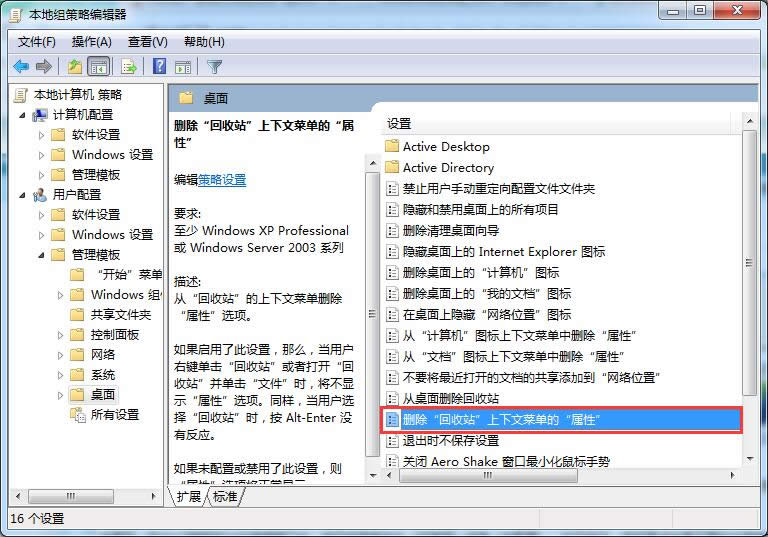Expand Windows 设置 under 计算机配置
768x537 pixels.
click(42, 155)
